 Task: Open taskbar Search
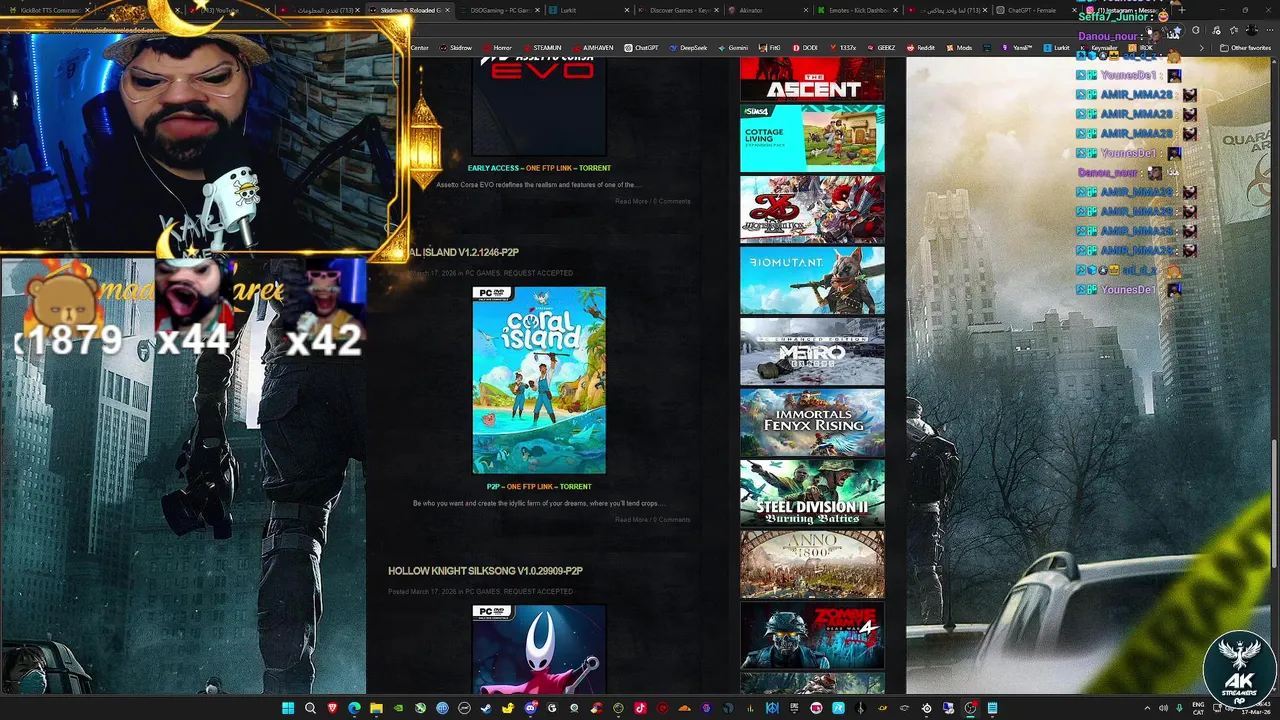pyautogui.click(x=310, y=708)
